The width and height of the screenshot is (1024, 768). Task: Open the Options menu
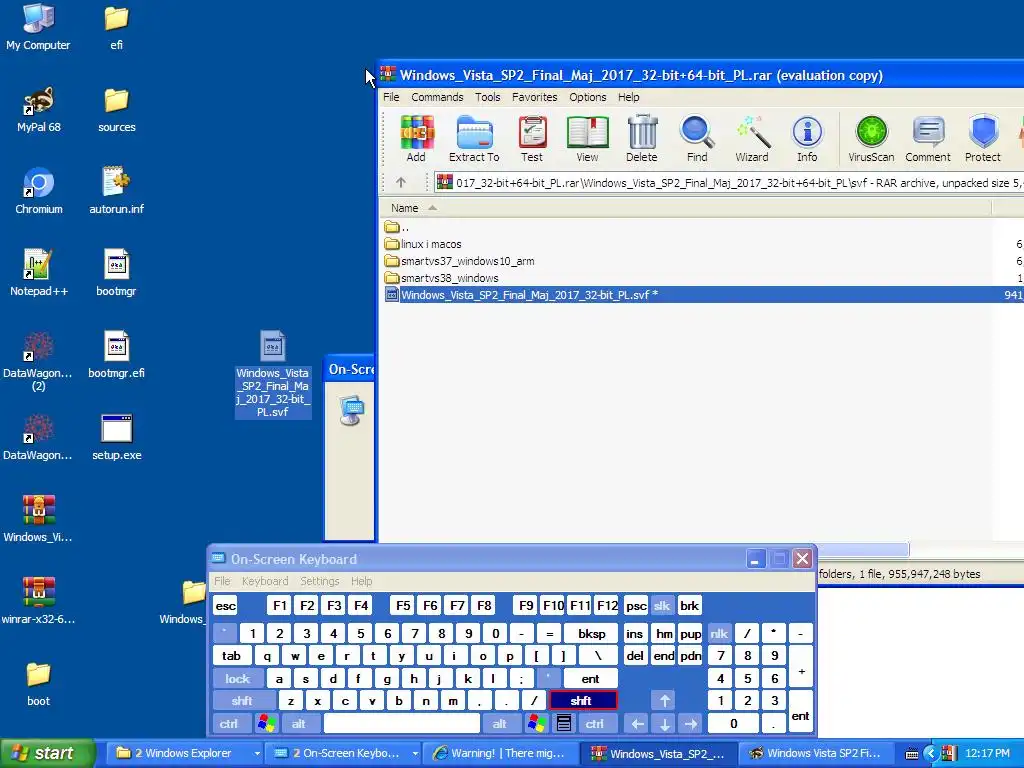[588, 97]
